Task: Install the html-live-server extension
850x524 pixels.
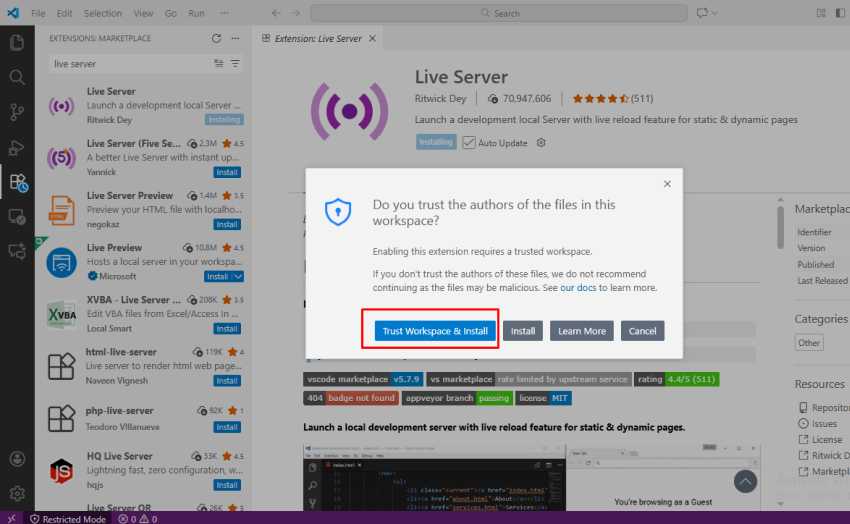Action: 227,380
